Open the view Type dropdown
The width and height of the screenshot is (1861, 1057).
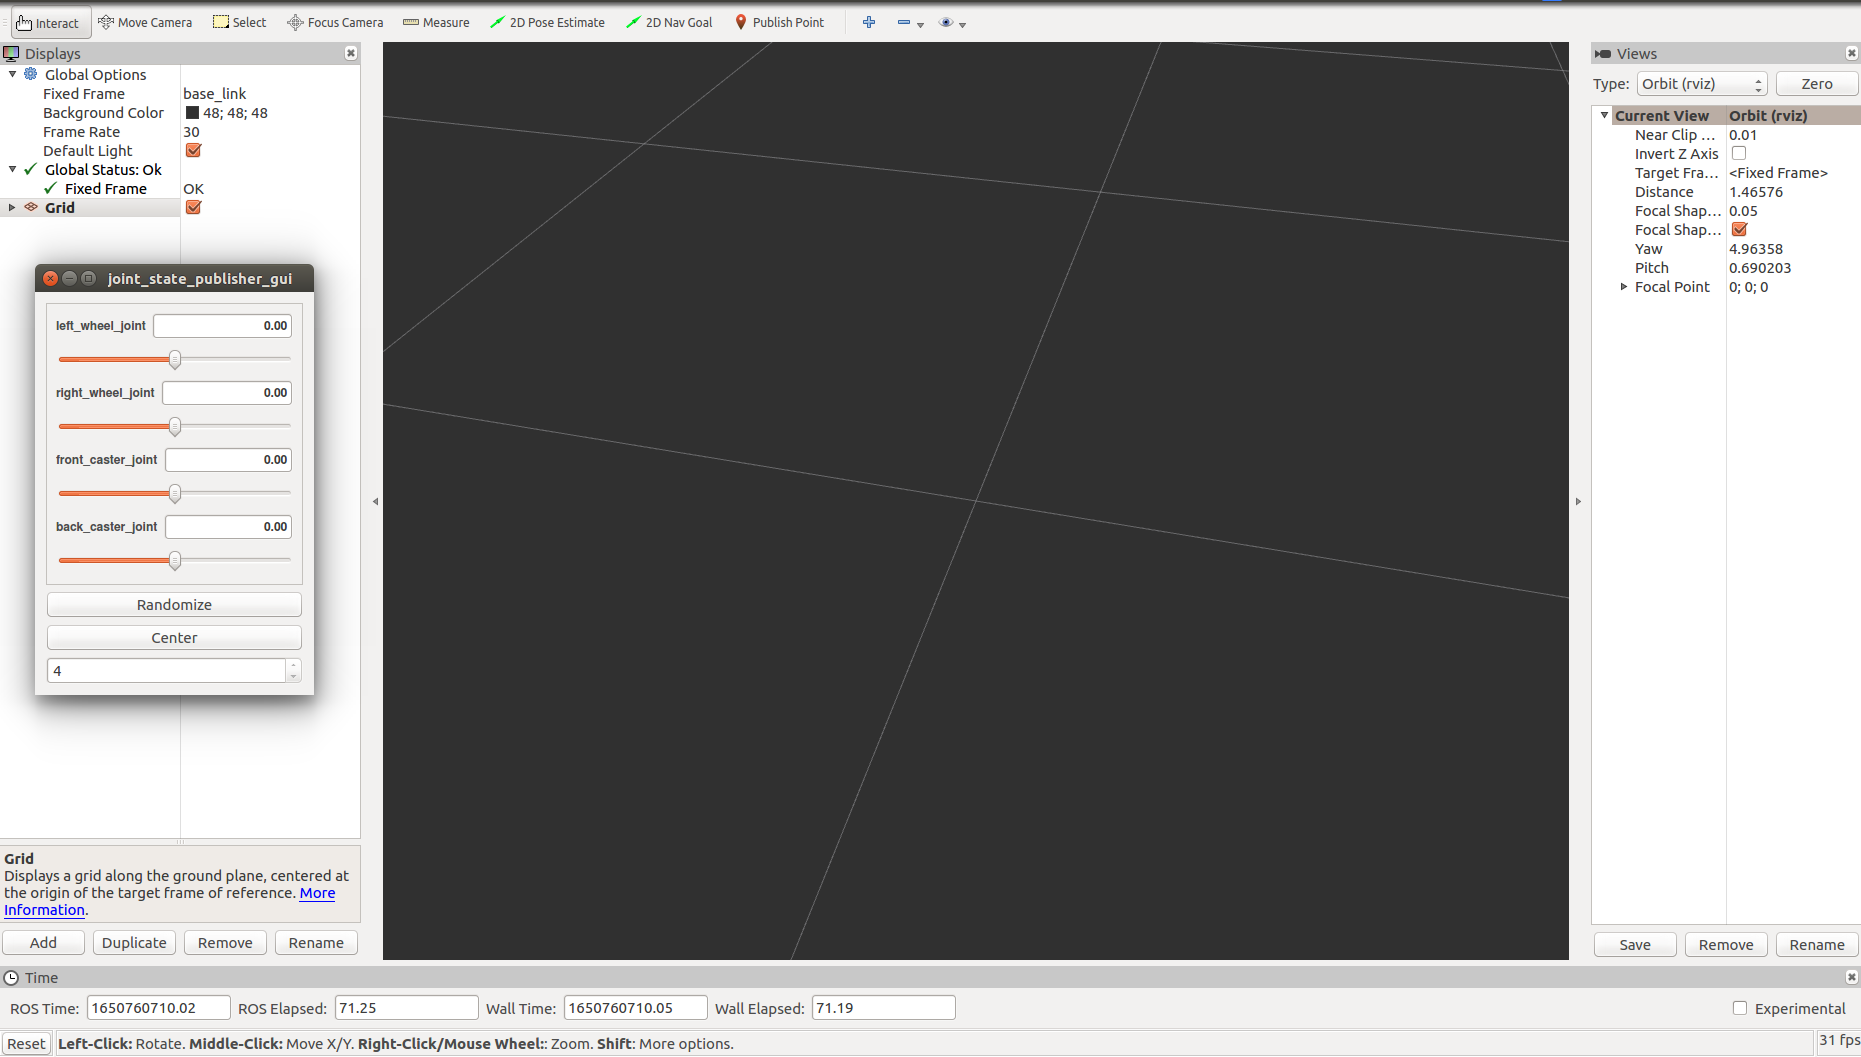pos(1702,84)
